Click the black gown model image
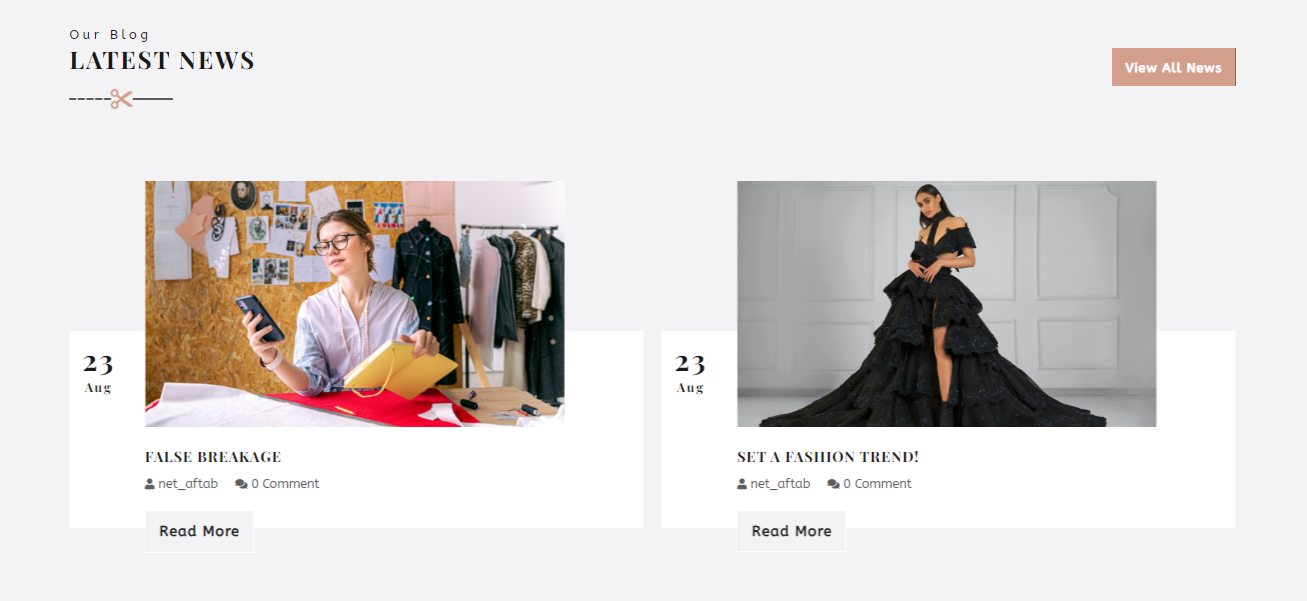1307x601 pixels. [947, 304]
